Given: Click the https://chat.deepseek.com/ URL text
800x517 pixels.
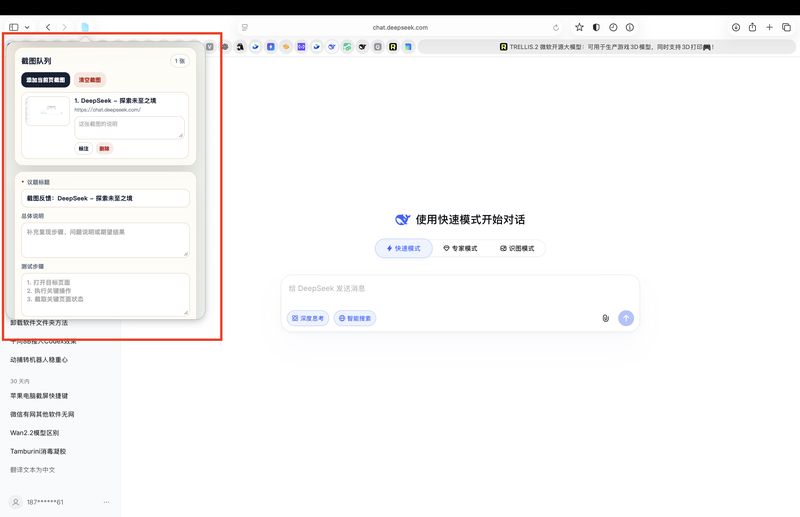Looking at the screenshot, I should click(108, 109).
